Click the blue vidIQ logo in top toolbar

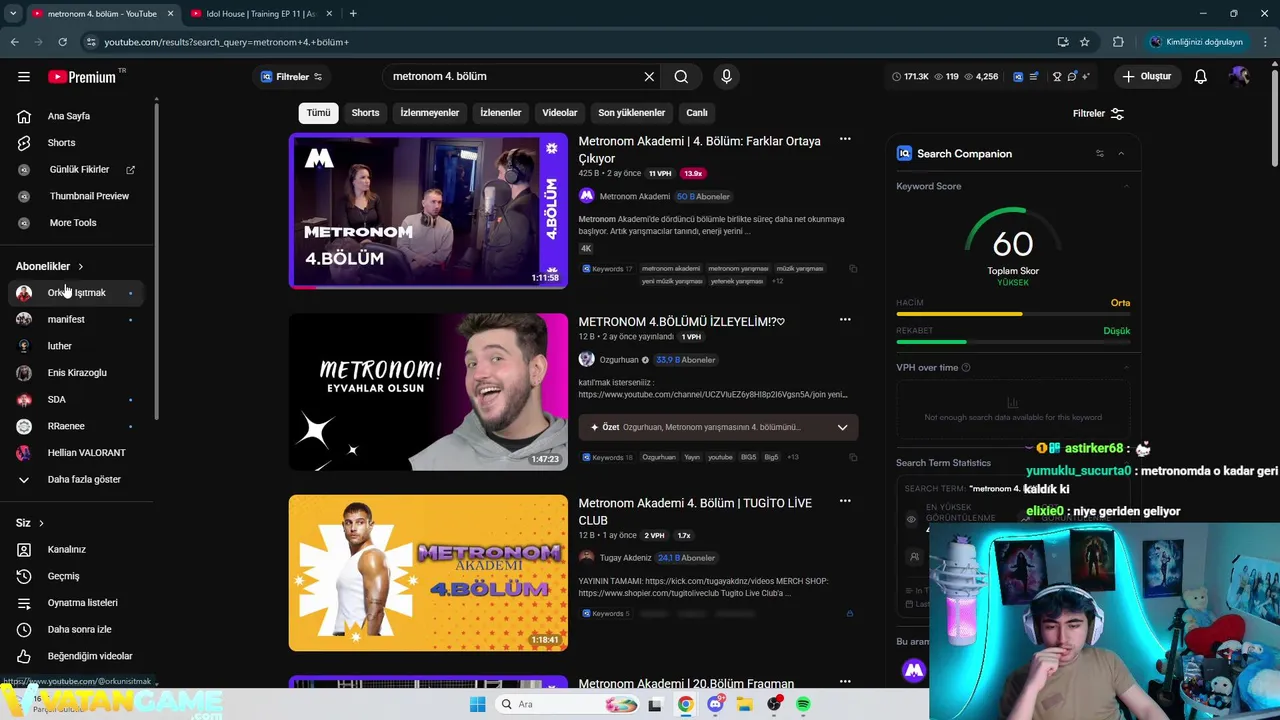(1018, 76)
